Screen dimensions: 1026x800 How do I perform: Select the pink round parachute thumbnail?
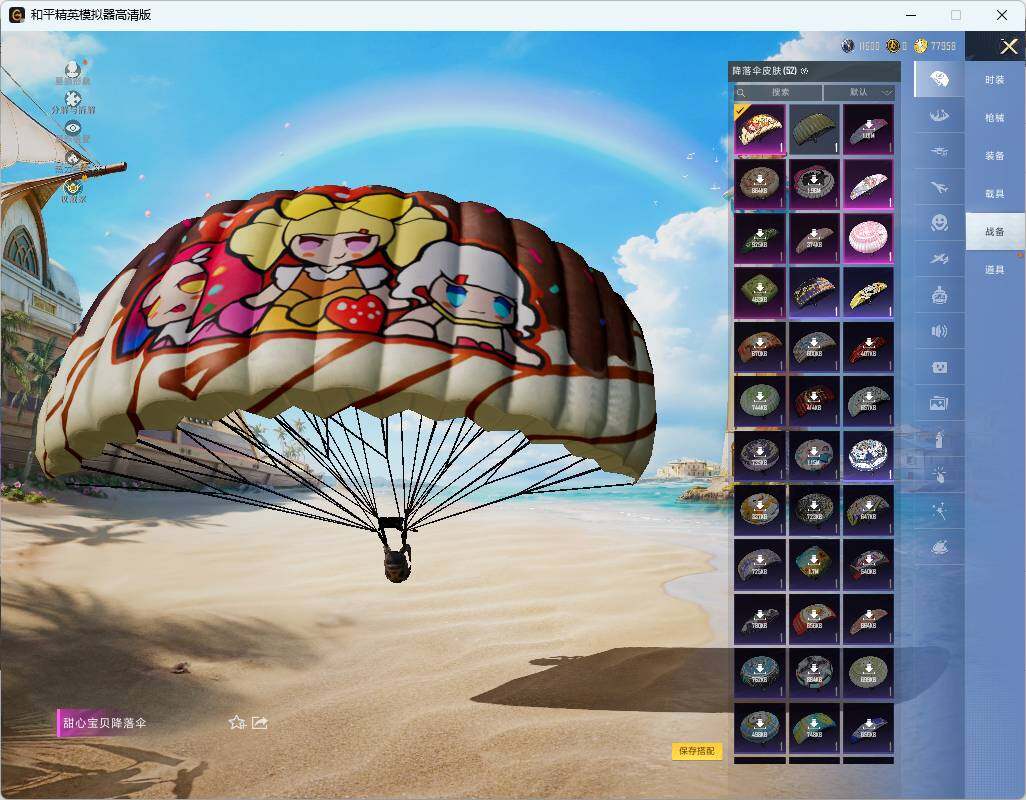click(868, 238)
